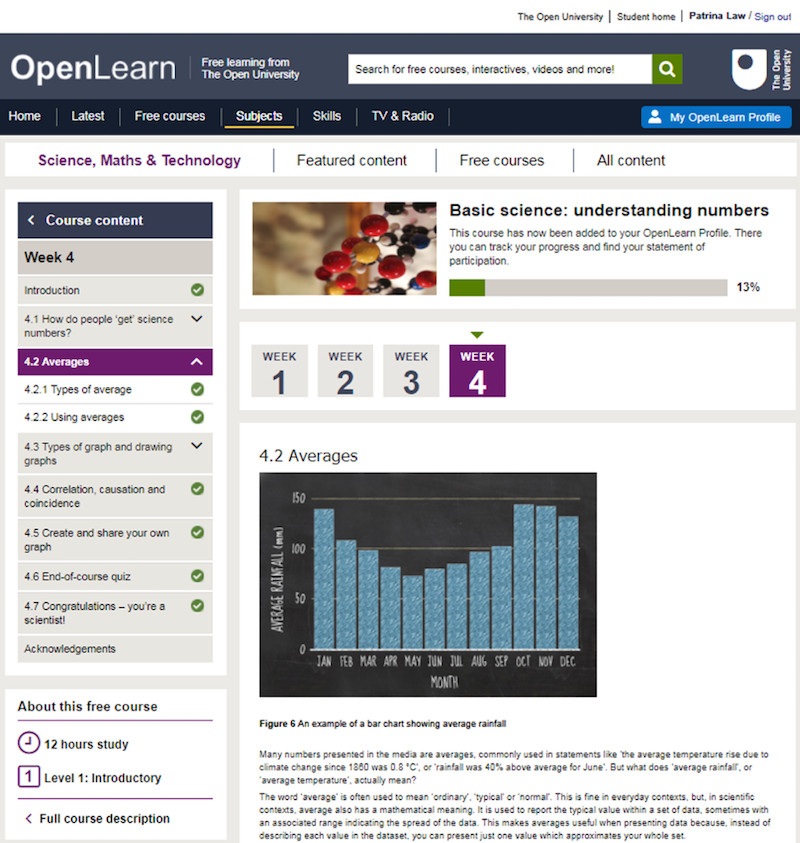Switch to the Week 2 tab
This screenshot has width=800, height=843.
345,371
